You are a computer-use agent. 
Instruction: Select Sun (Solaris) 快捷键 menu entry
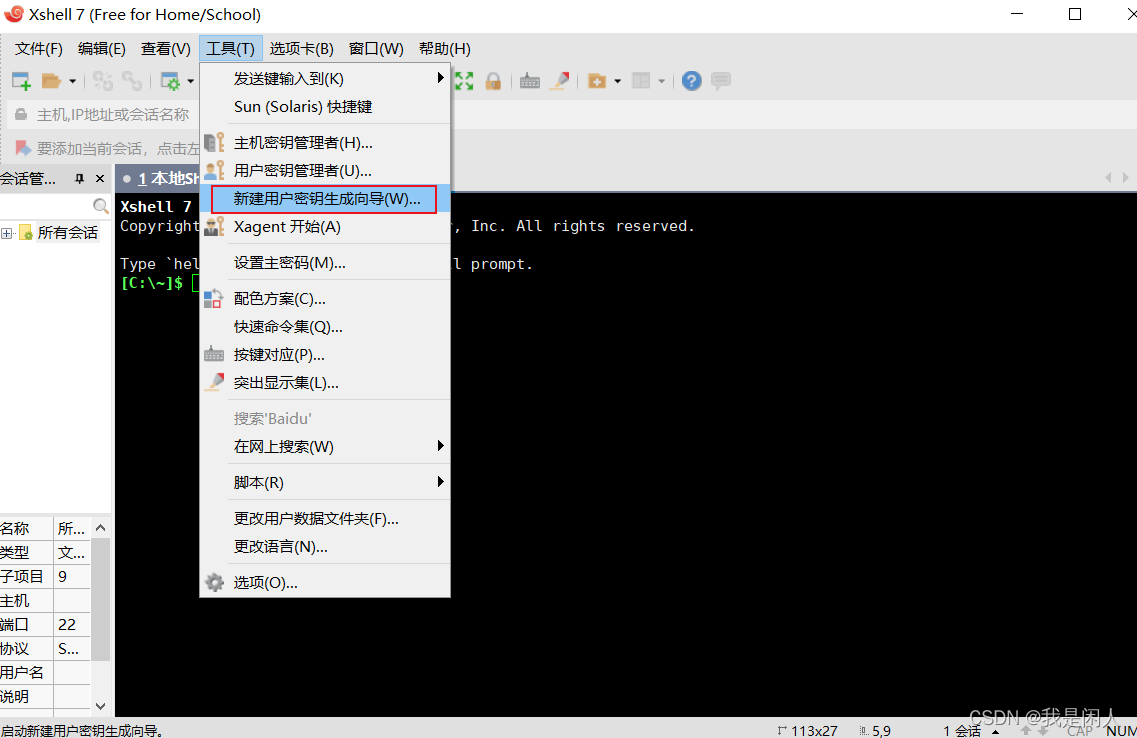[x=325, y=107]
